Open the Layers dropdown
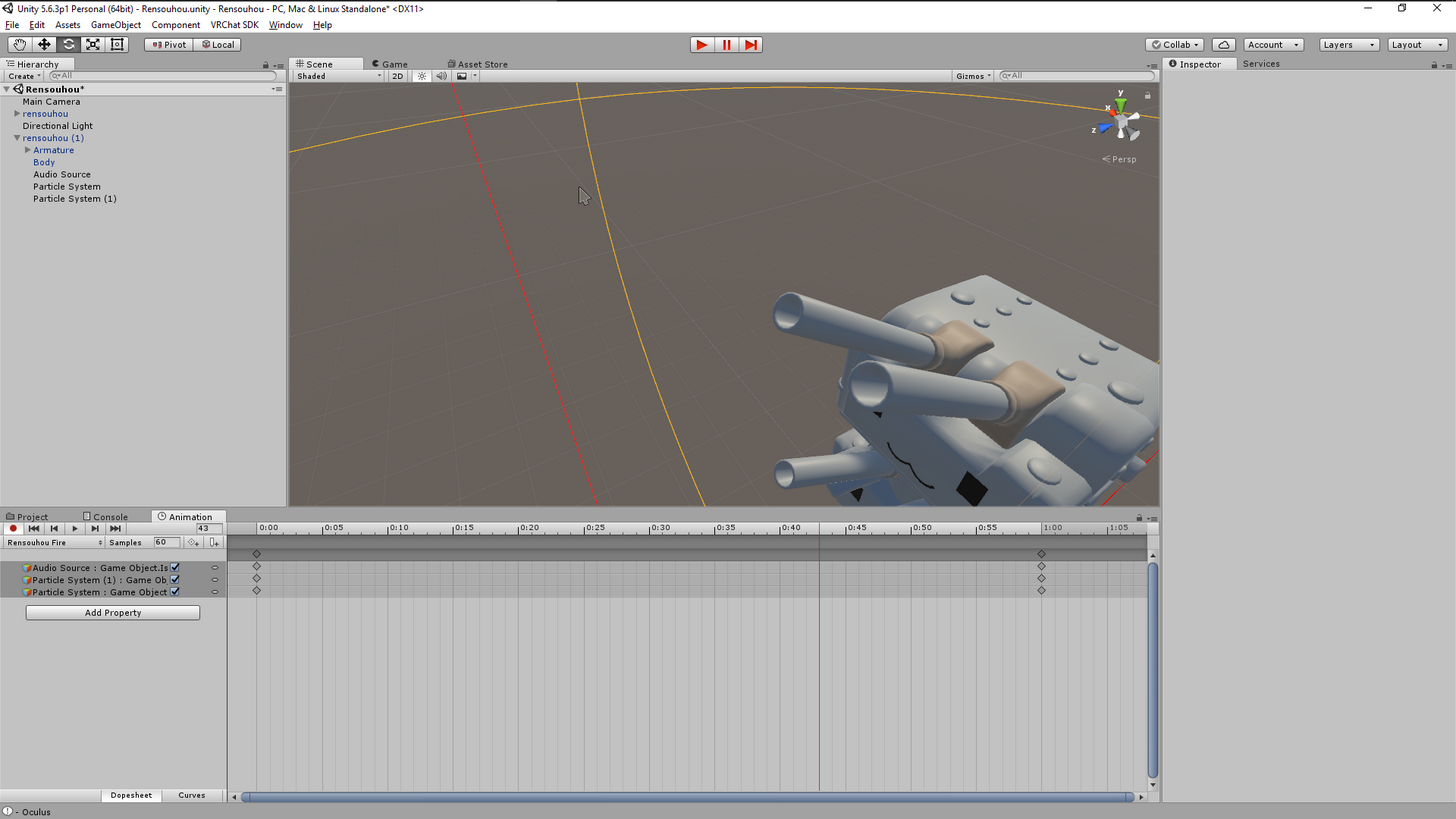Screen dimensions: 1456x819 pos(1349,44)
